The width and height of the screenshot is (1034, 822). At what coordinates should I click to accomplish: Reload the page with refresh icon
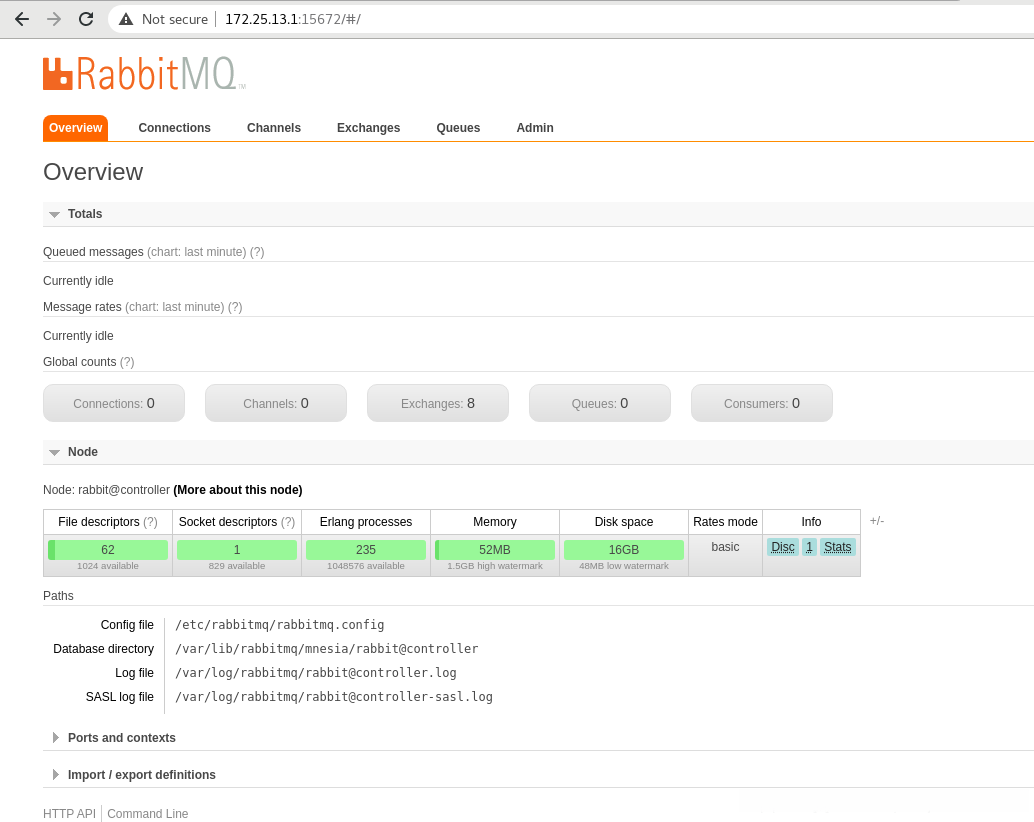(x=86, y=19)
